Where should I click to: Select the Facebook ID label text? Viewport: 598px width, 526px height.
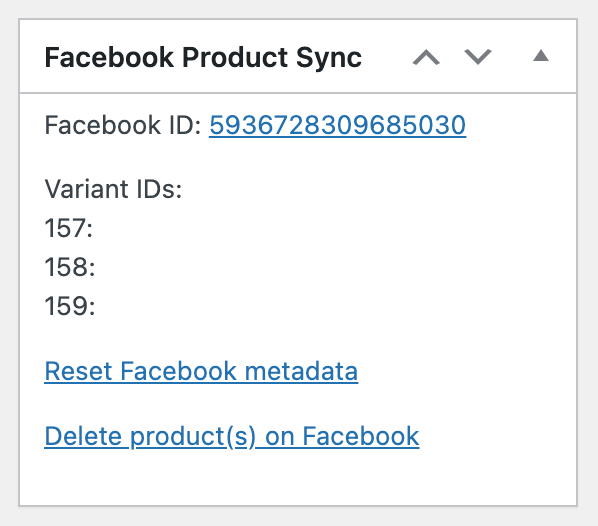pos(123,125)
